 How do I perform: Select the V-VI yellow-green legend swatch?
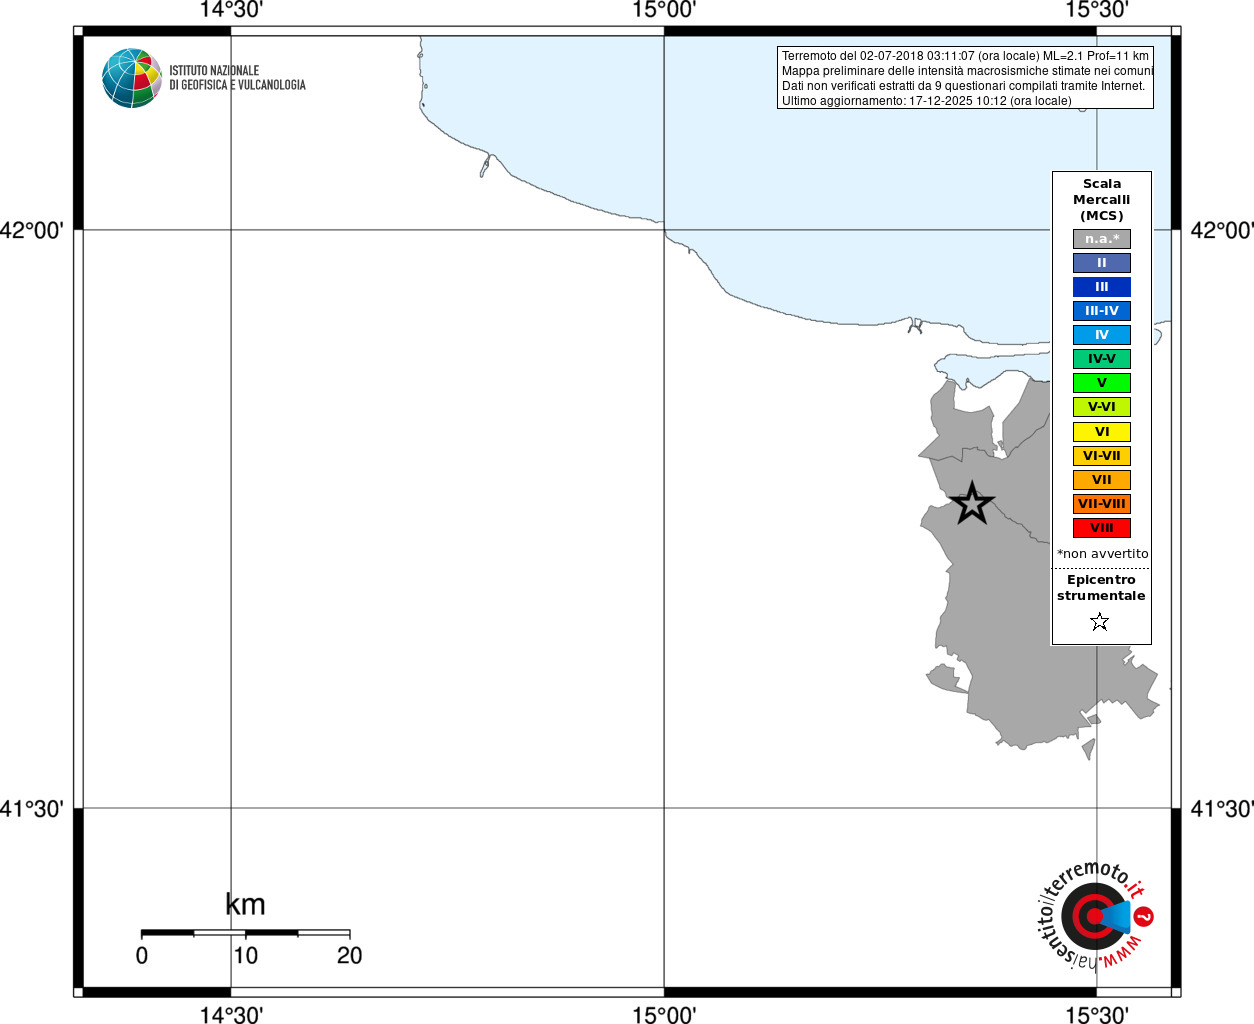1102,407
